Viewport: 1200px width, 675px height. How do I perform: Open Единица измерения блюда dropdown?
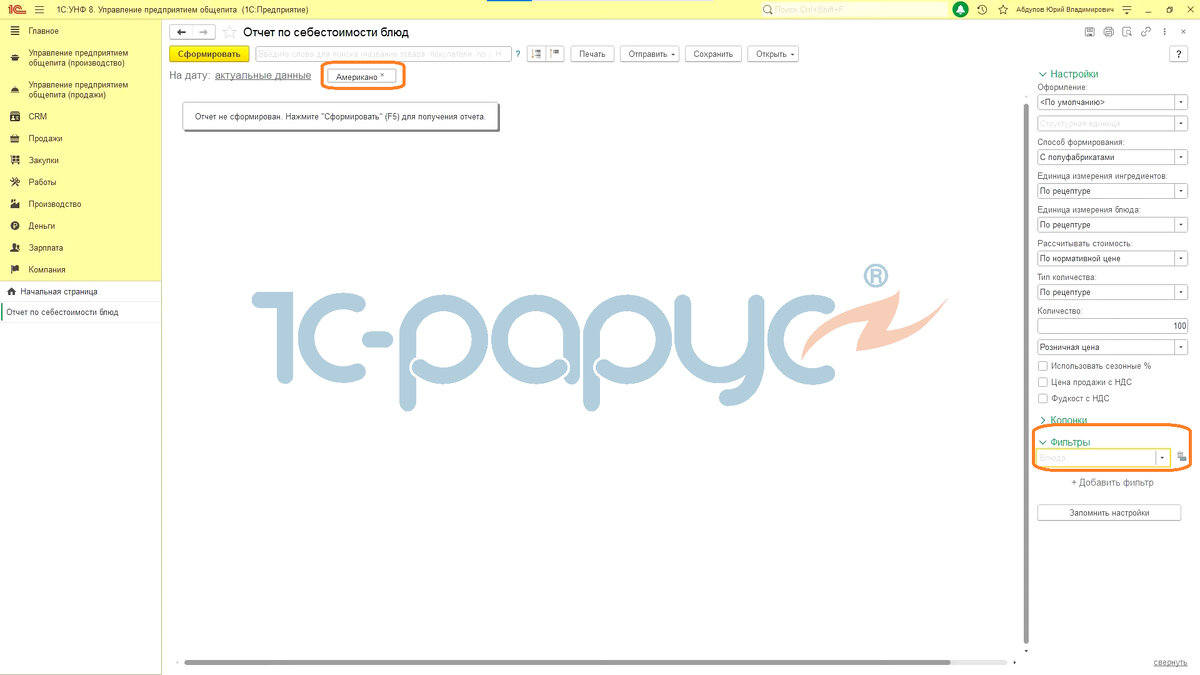tap(1181, 225)
